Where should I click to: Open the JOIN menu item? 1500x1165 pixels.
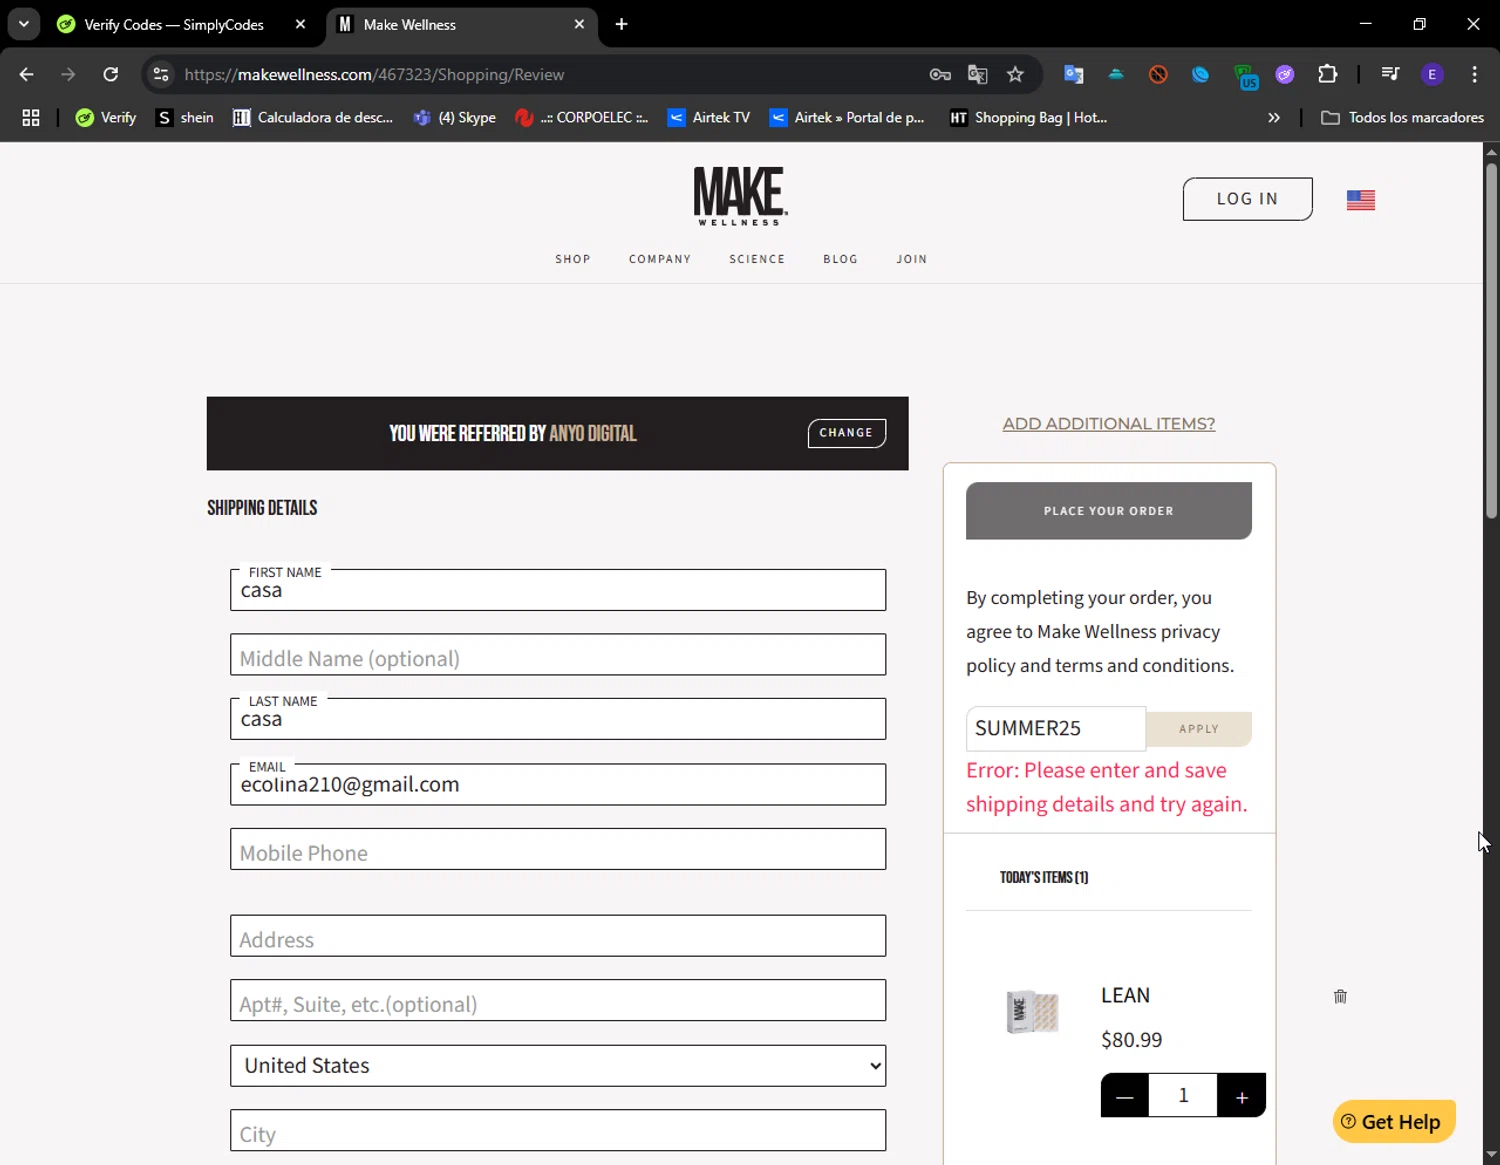(912, 259)
